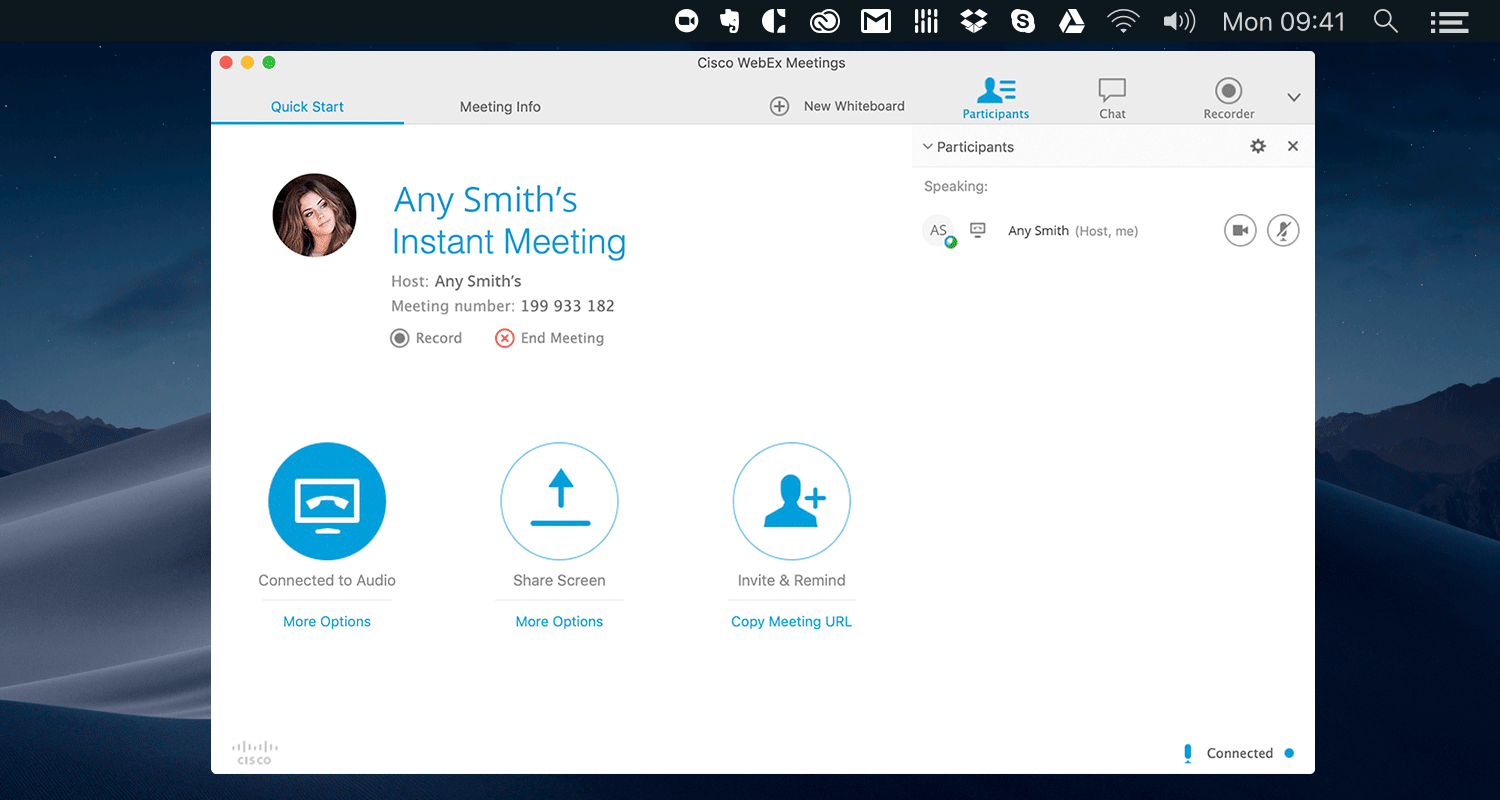Switch to the Quick Start tab

(x=307, y=106)
